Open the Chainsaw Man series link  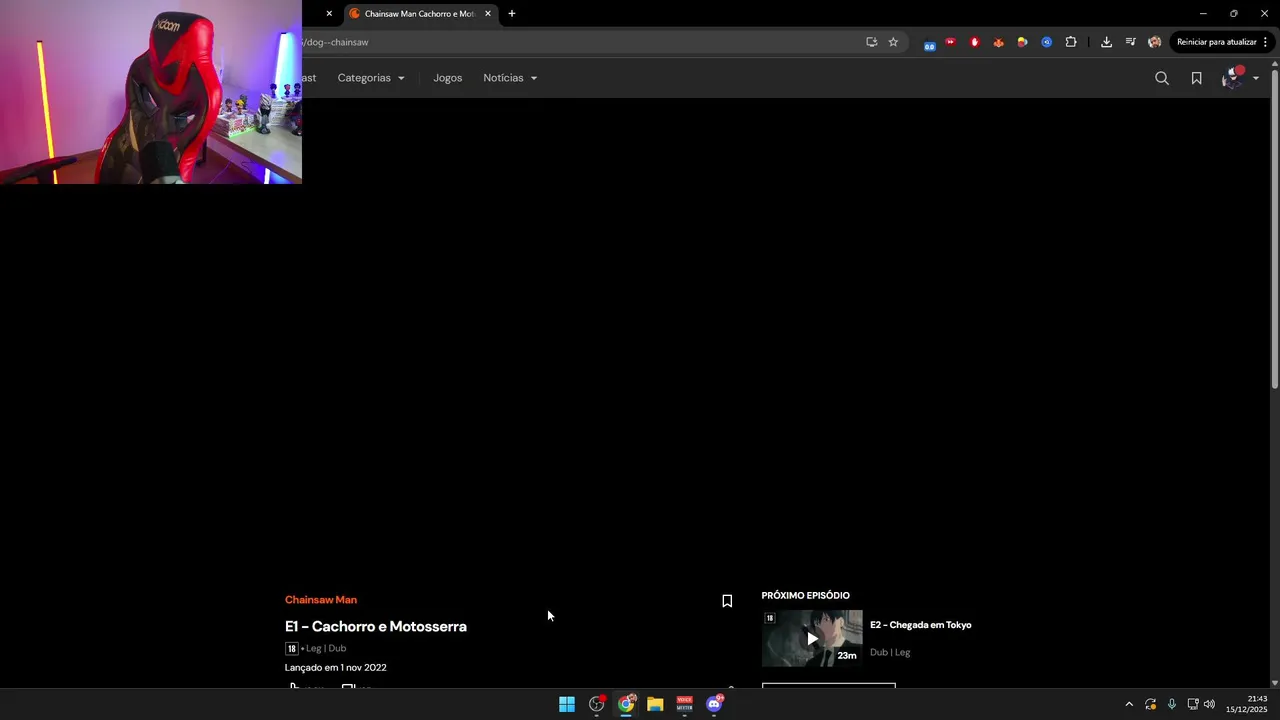pos(320,600)
